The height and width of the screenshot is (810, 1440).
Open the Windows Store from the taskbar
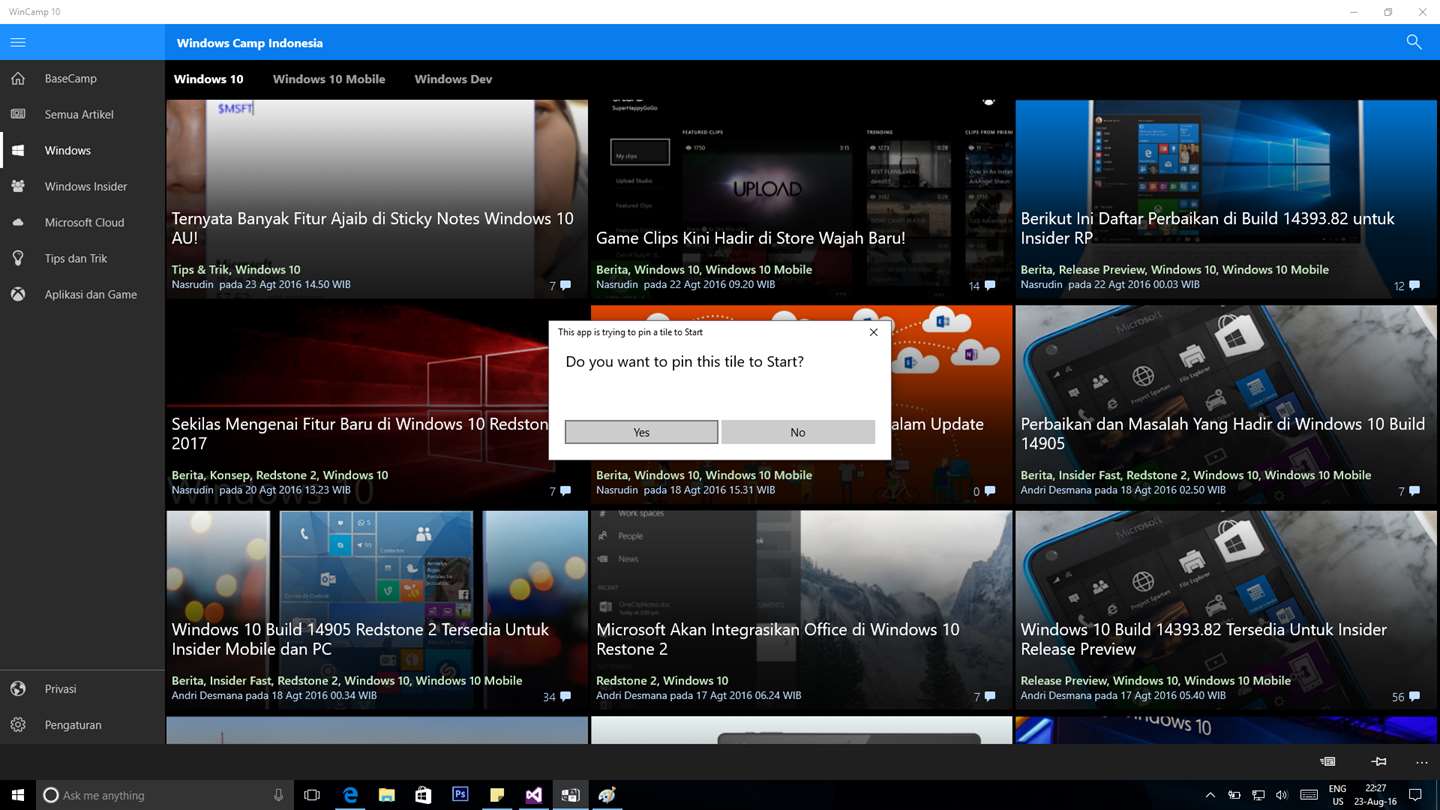point(423,795)
